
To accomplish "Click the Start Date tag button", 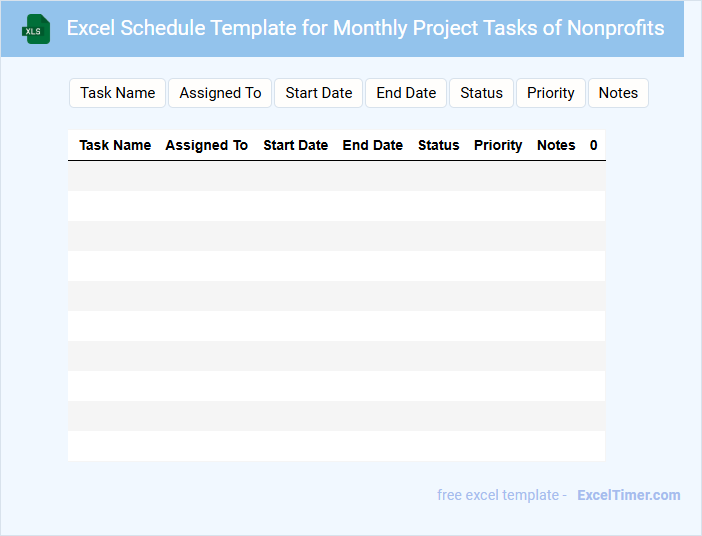I will 319,93.
